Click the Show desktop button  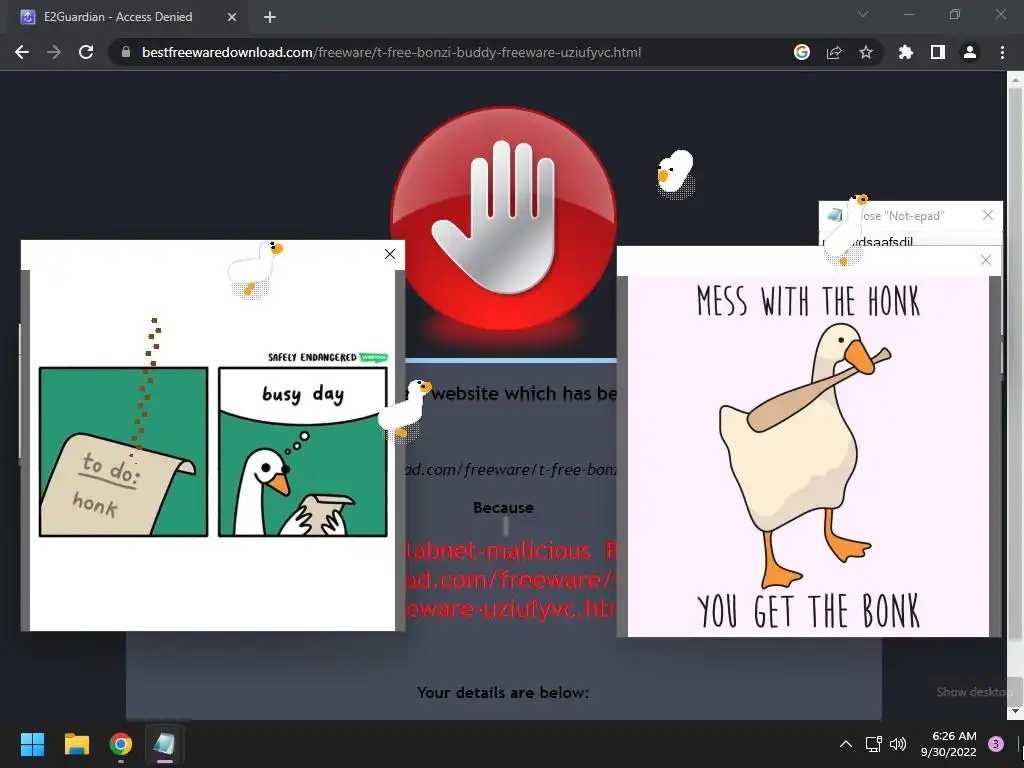point(1019,744)
